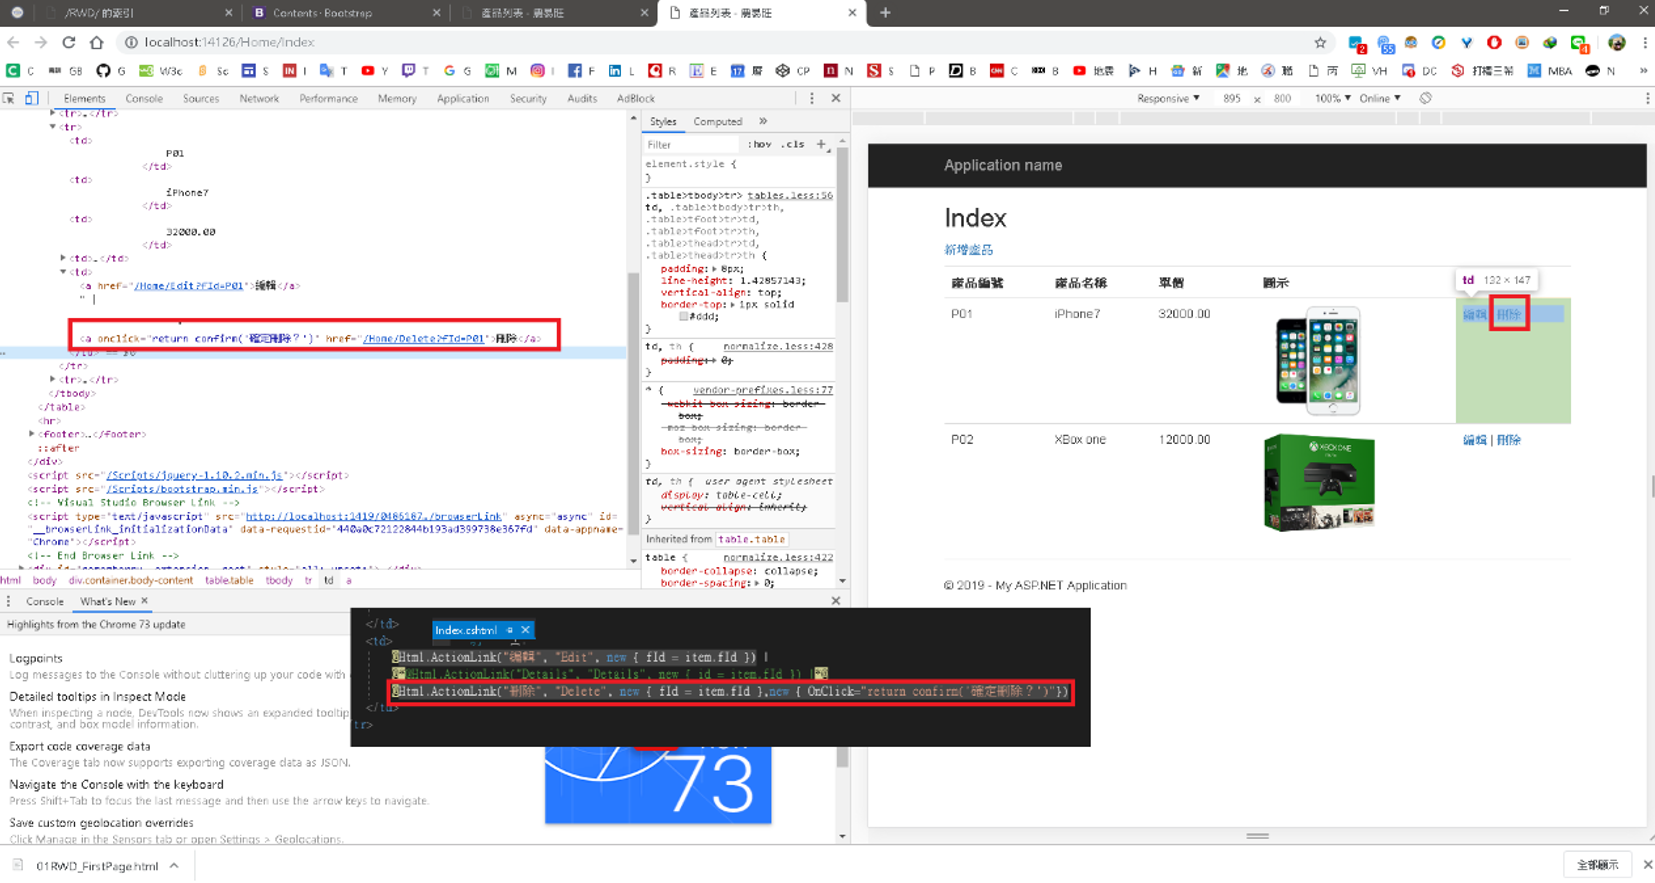
Task: Open the jquery-1.10.2.min.js script link
Action: point(195,475)
